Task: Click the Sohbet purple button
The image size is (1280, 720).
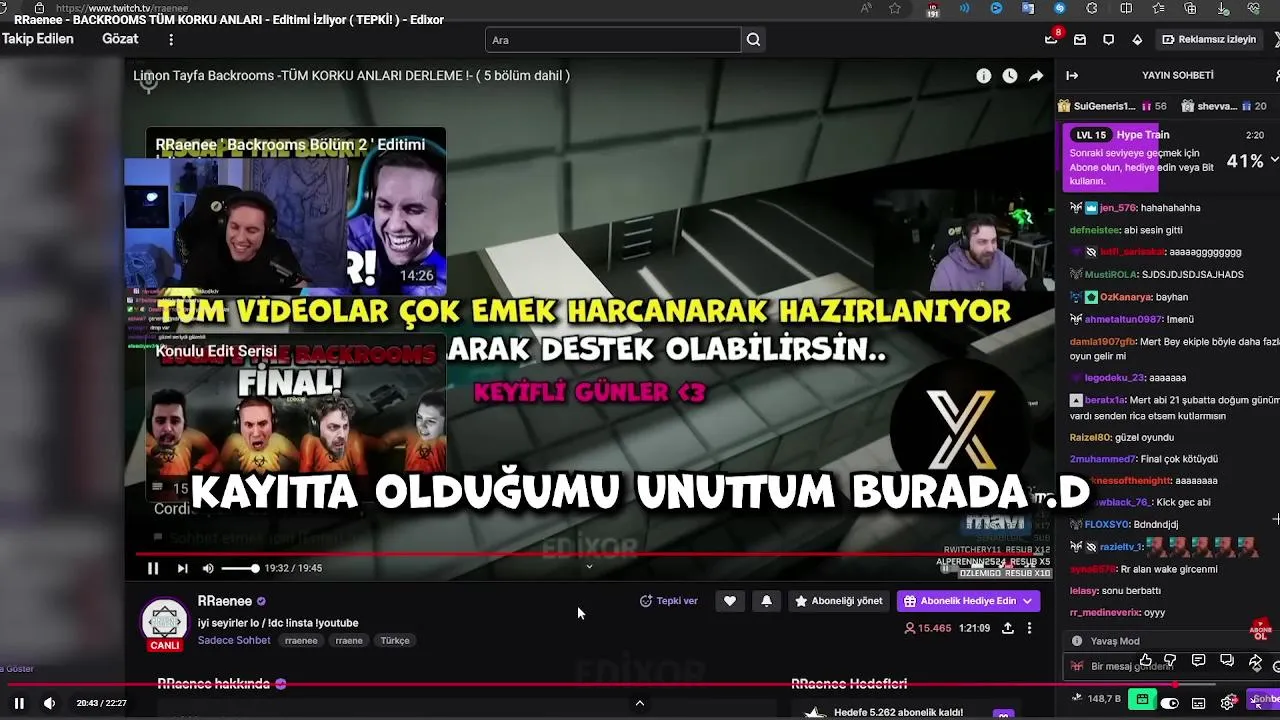Action: tap(1263, 699)
